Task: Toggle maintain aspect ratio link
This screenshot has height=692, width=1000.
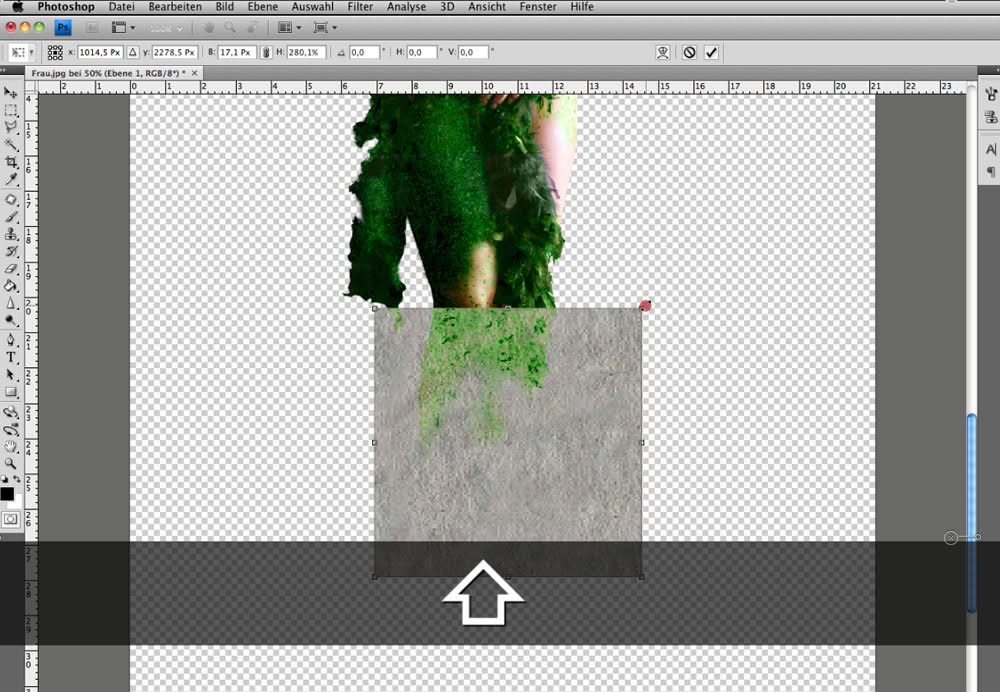Action: (267, 52)
